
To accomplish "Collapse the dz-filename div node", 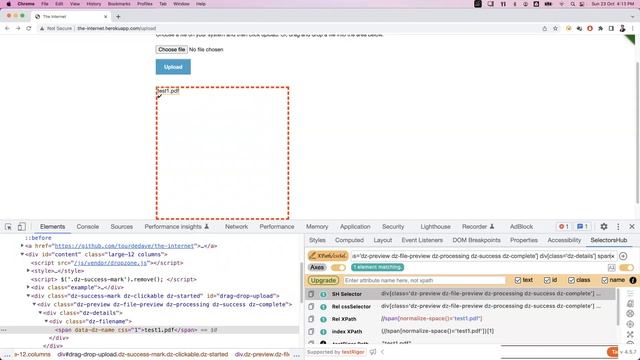I will [47, 321].
